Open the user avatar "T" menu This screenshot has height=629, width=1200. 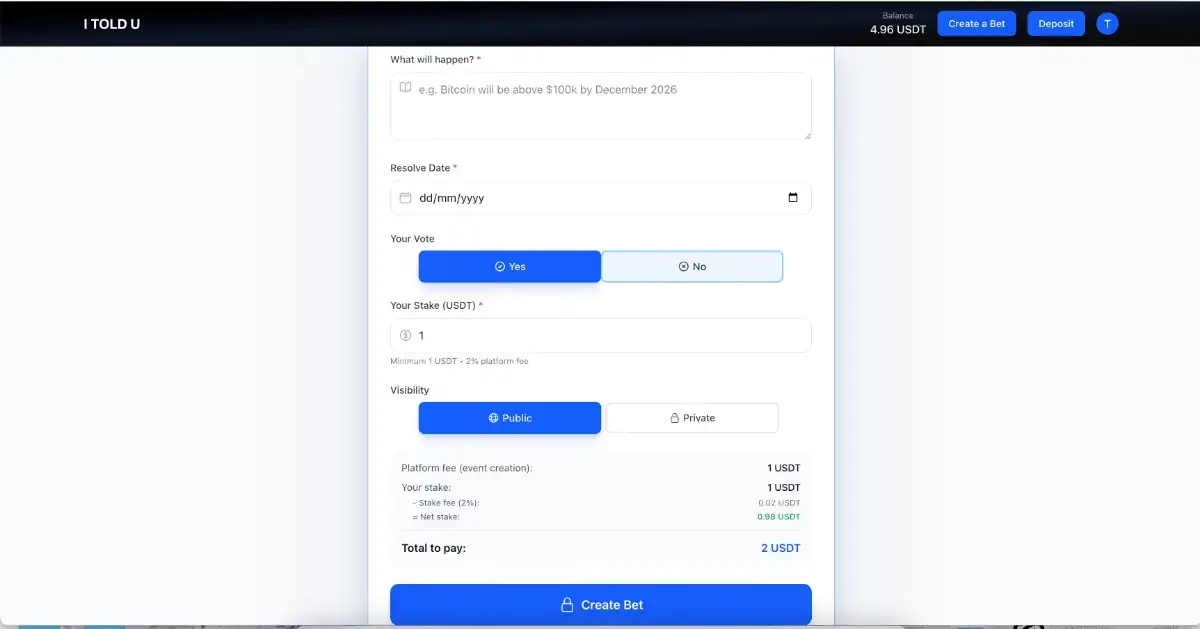pos(1107,23)
